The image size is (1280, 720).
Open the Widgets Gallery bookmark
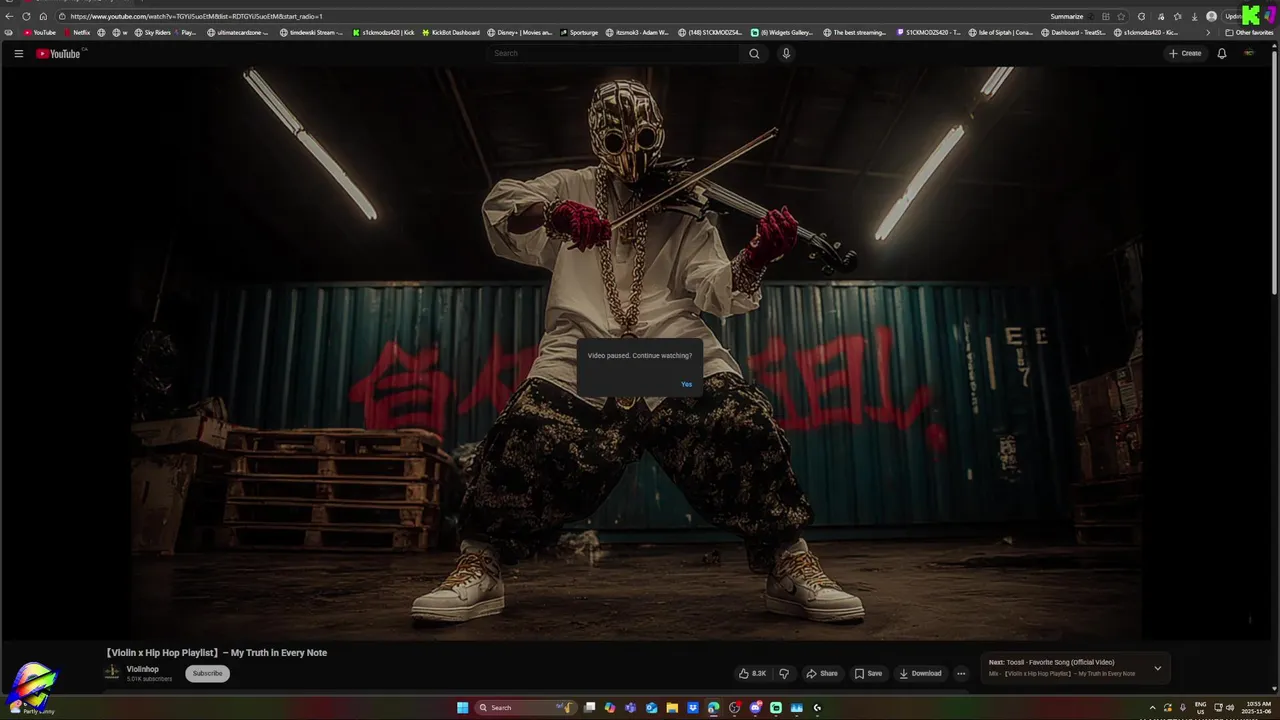pos(782,32)
